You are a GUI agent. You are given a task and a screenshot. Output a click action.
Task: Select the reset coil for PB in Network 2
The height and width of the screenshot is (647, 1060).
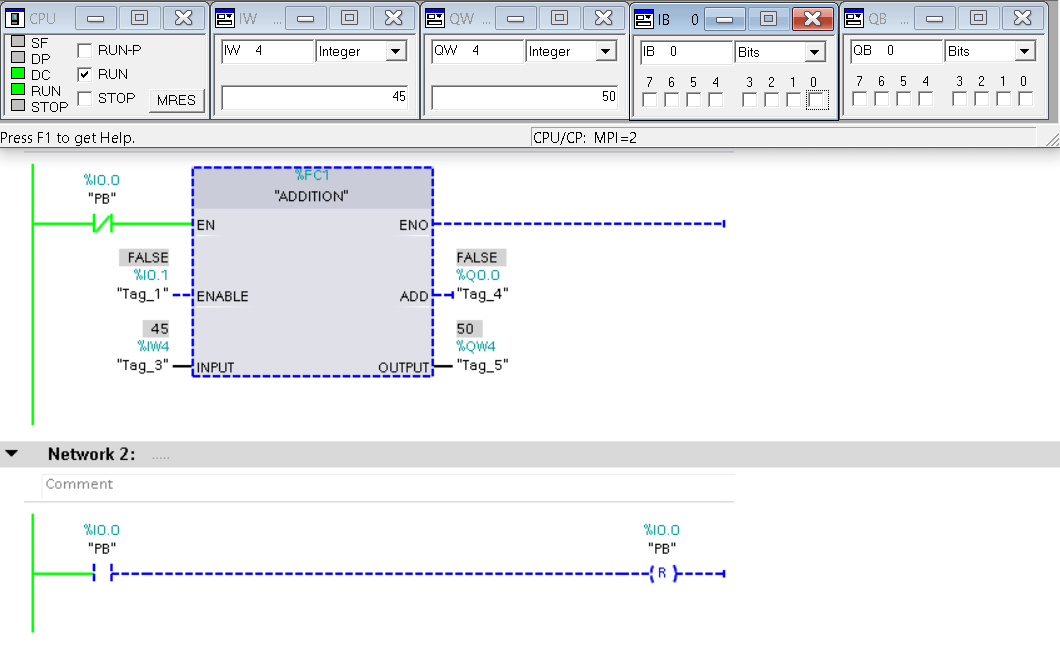(662, 573)
